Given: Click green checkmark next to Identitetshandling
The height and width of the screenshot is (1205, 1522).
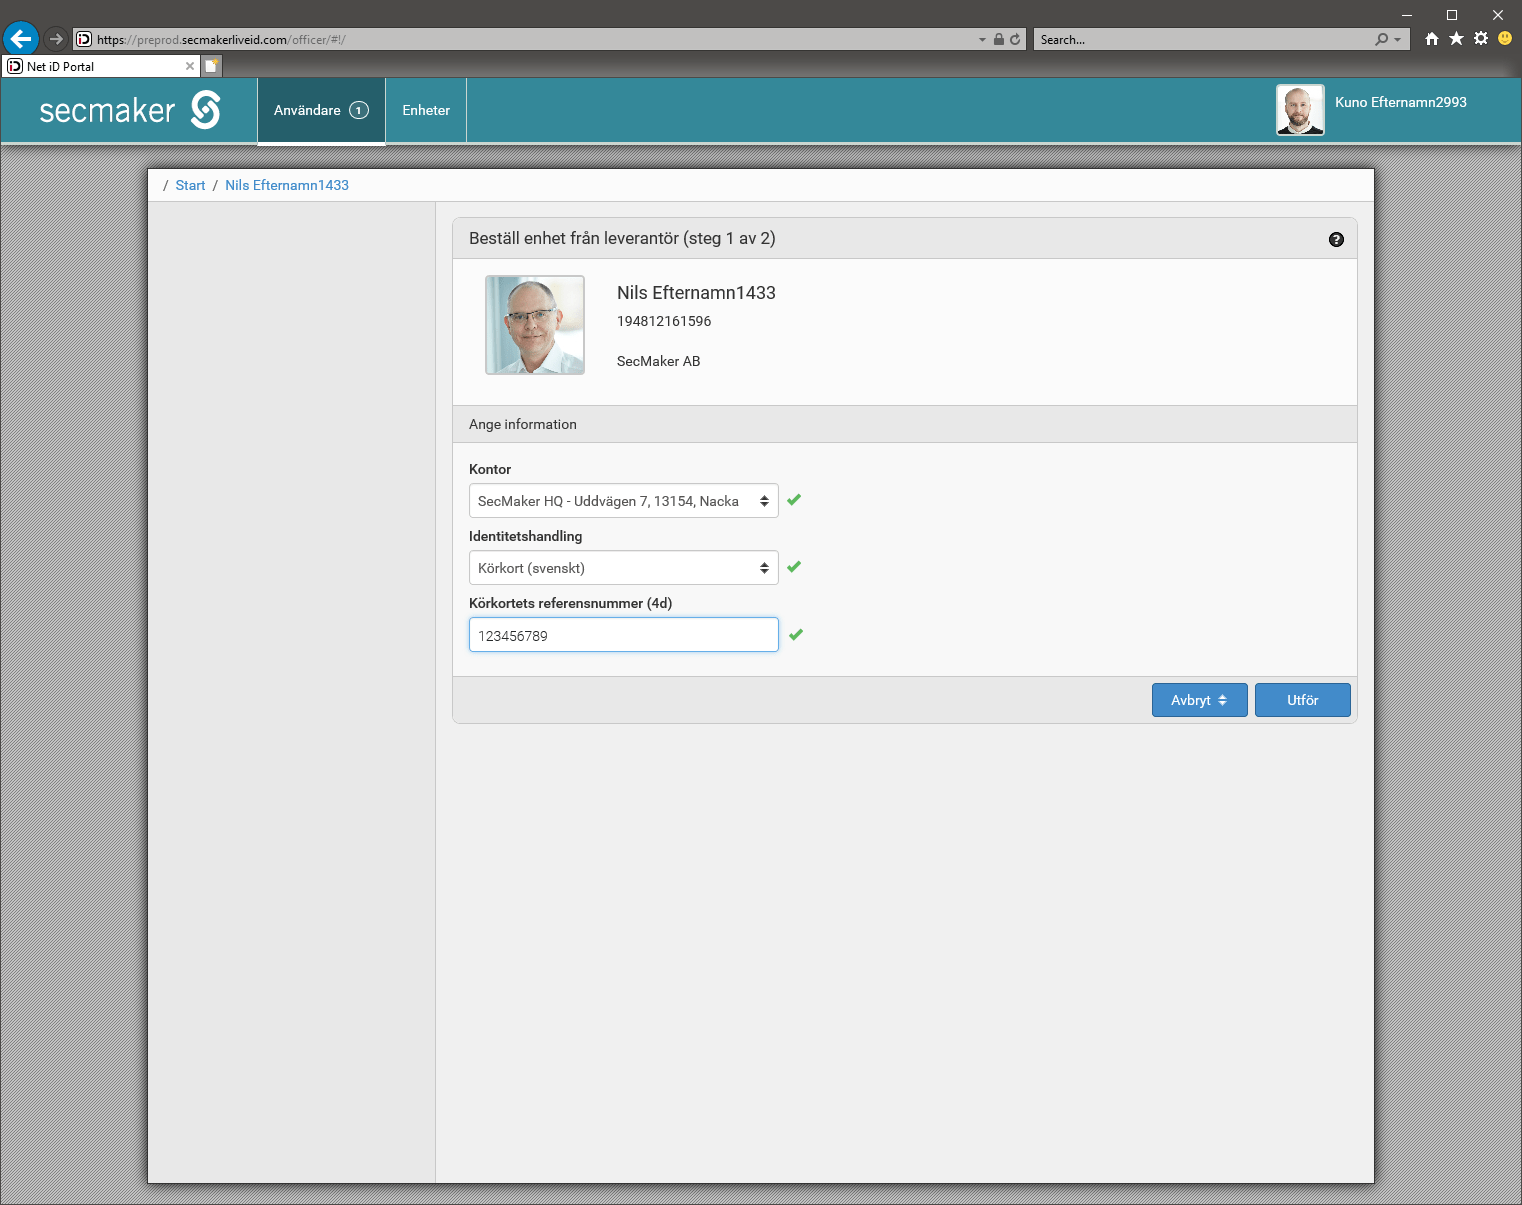Looking at the screenshot, I should coord(794,567).
